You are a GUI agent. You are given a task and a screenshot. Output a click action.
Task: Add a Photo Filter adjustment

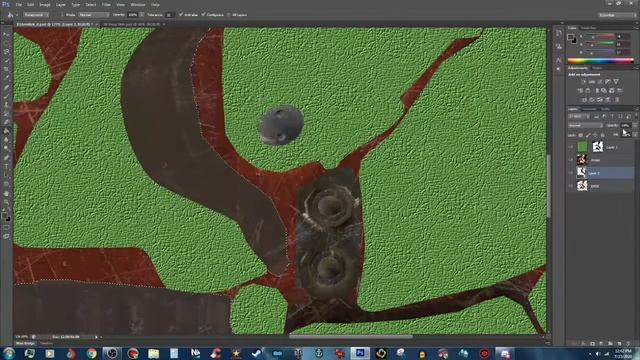pyautogui.click(x=604, y=91)
